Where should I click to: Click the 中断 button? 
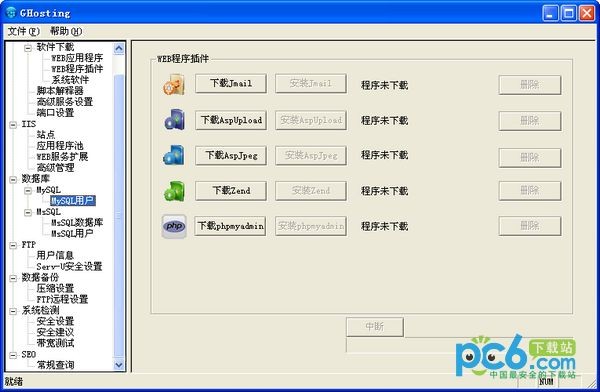click(x=375, y=327)
